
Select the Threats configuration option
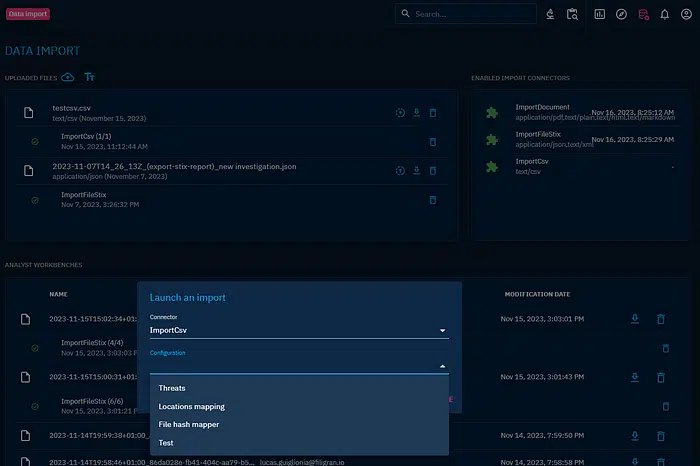pos(172,388)
